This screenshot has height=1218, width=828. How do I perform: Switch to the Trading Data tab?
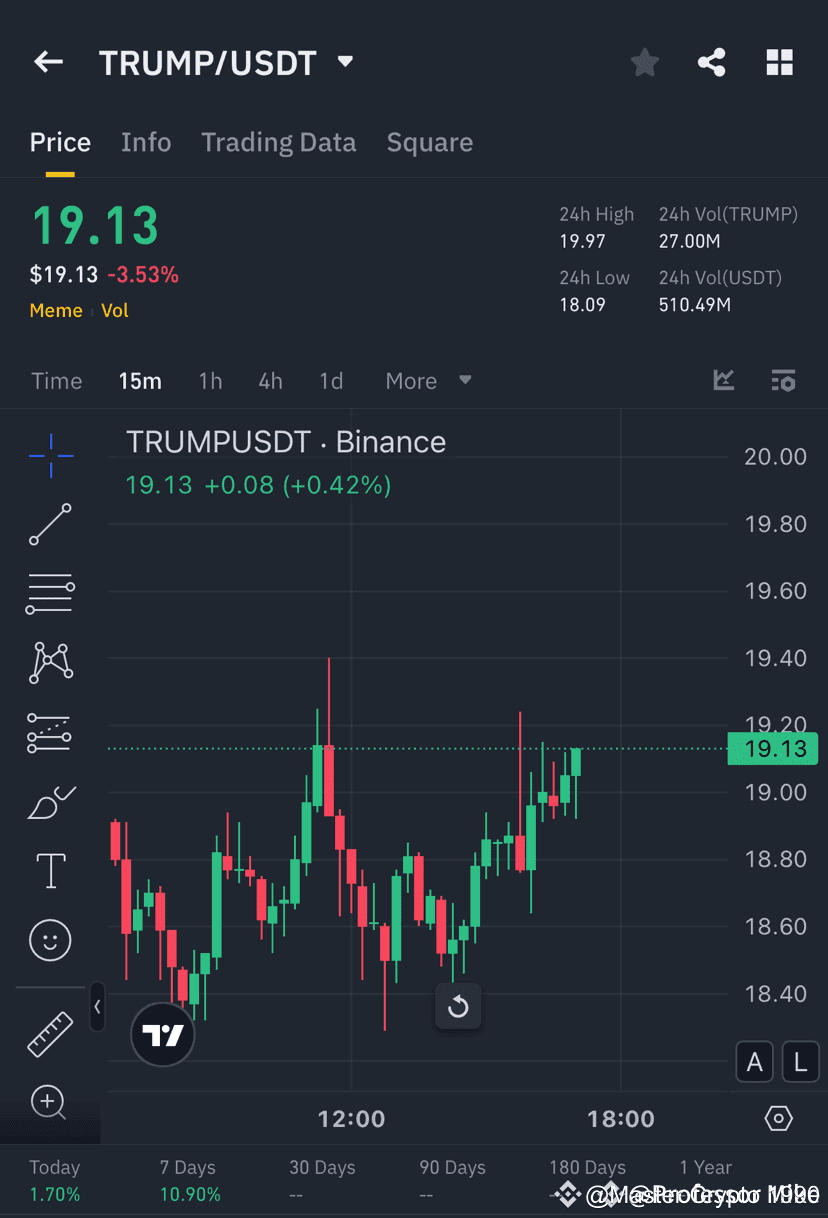278,142
